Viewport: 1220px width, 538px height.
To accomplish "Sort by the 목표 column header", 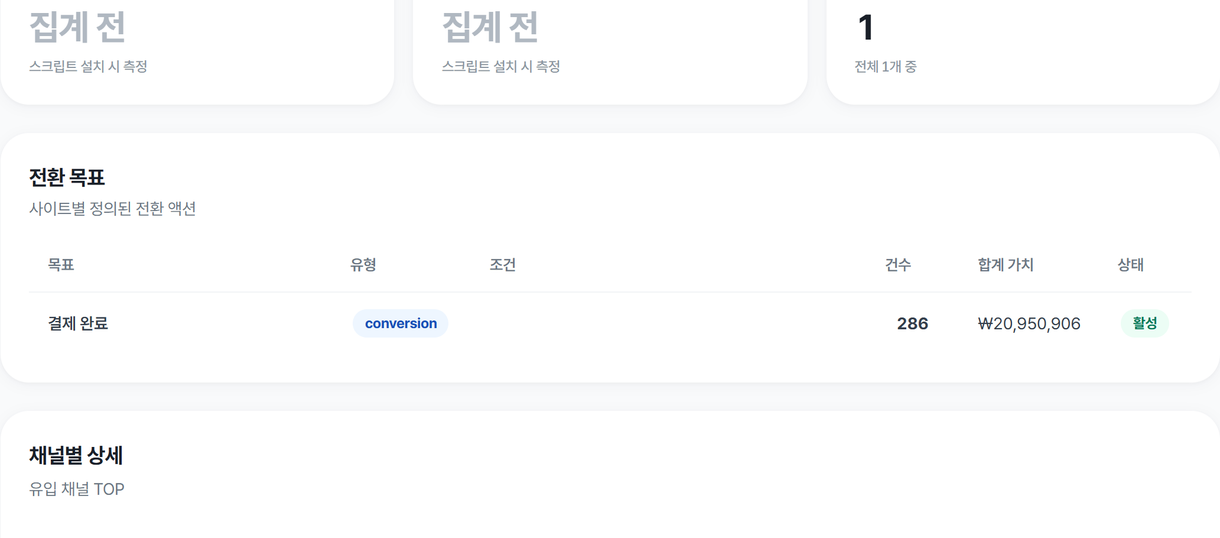I will coord(61,265).
